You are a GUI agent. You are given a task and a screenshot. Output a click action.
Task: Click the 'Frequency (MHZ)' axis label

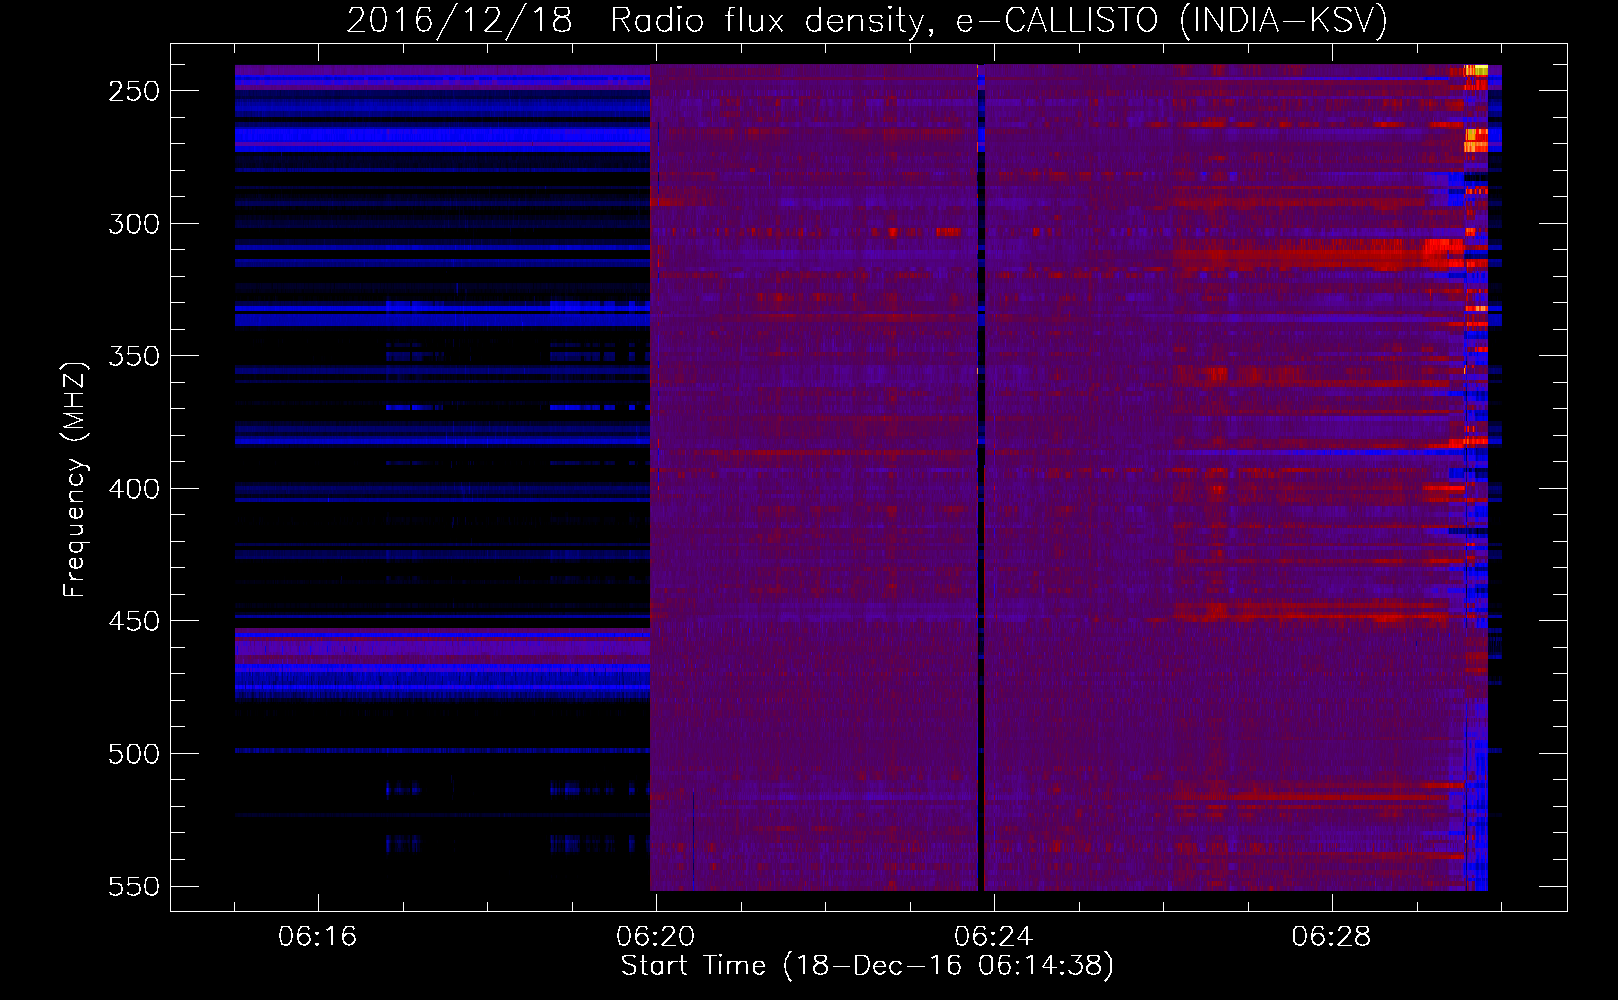pos(74,479)
